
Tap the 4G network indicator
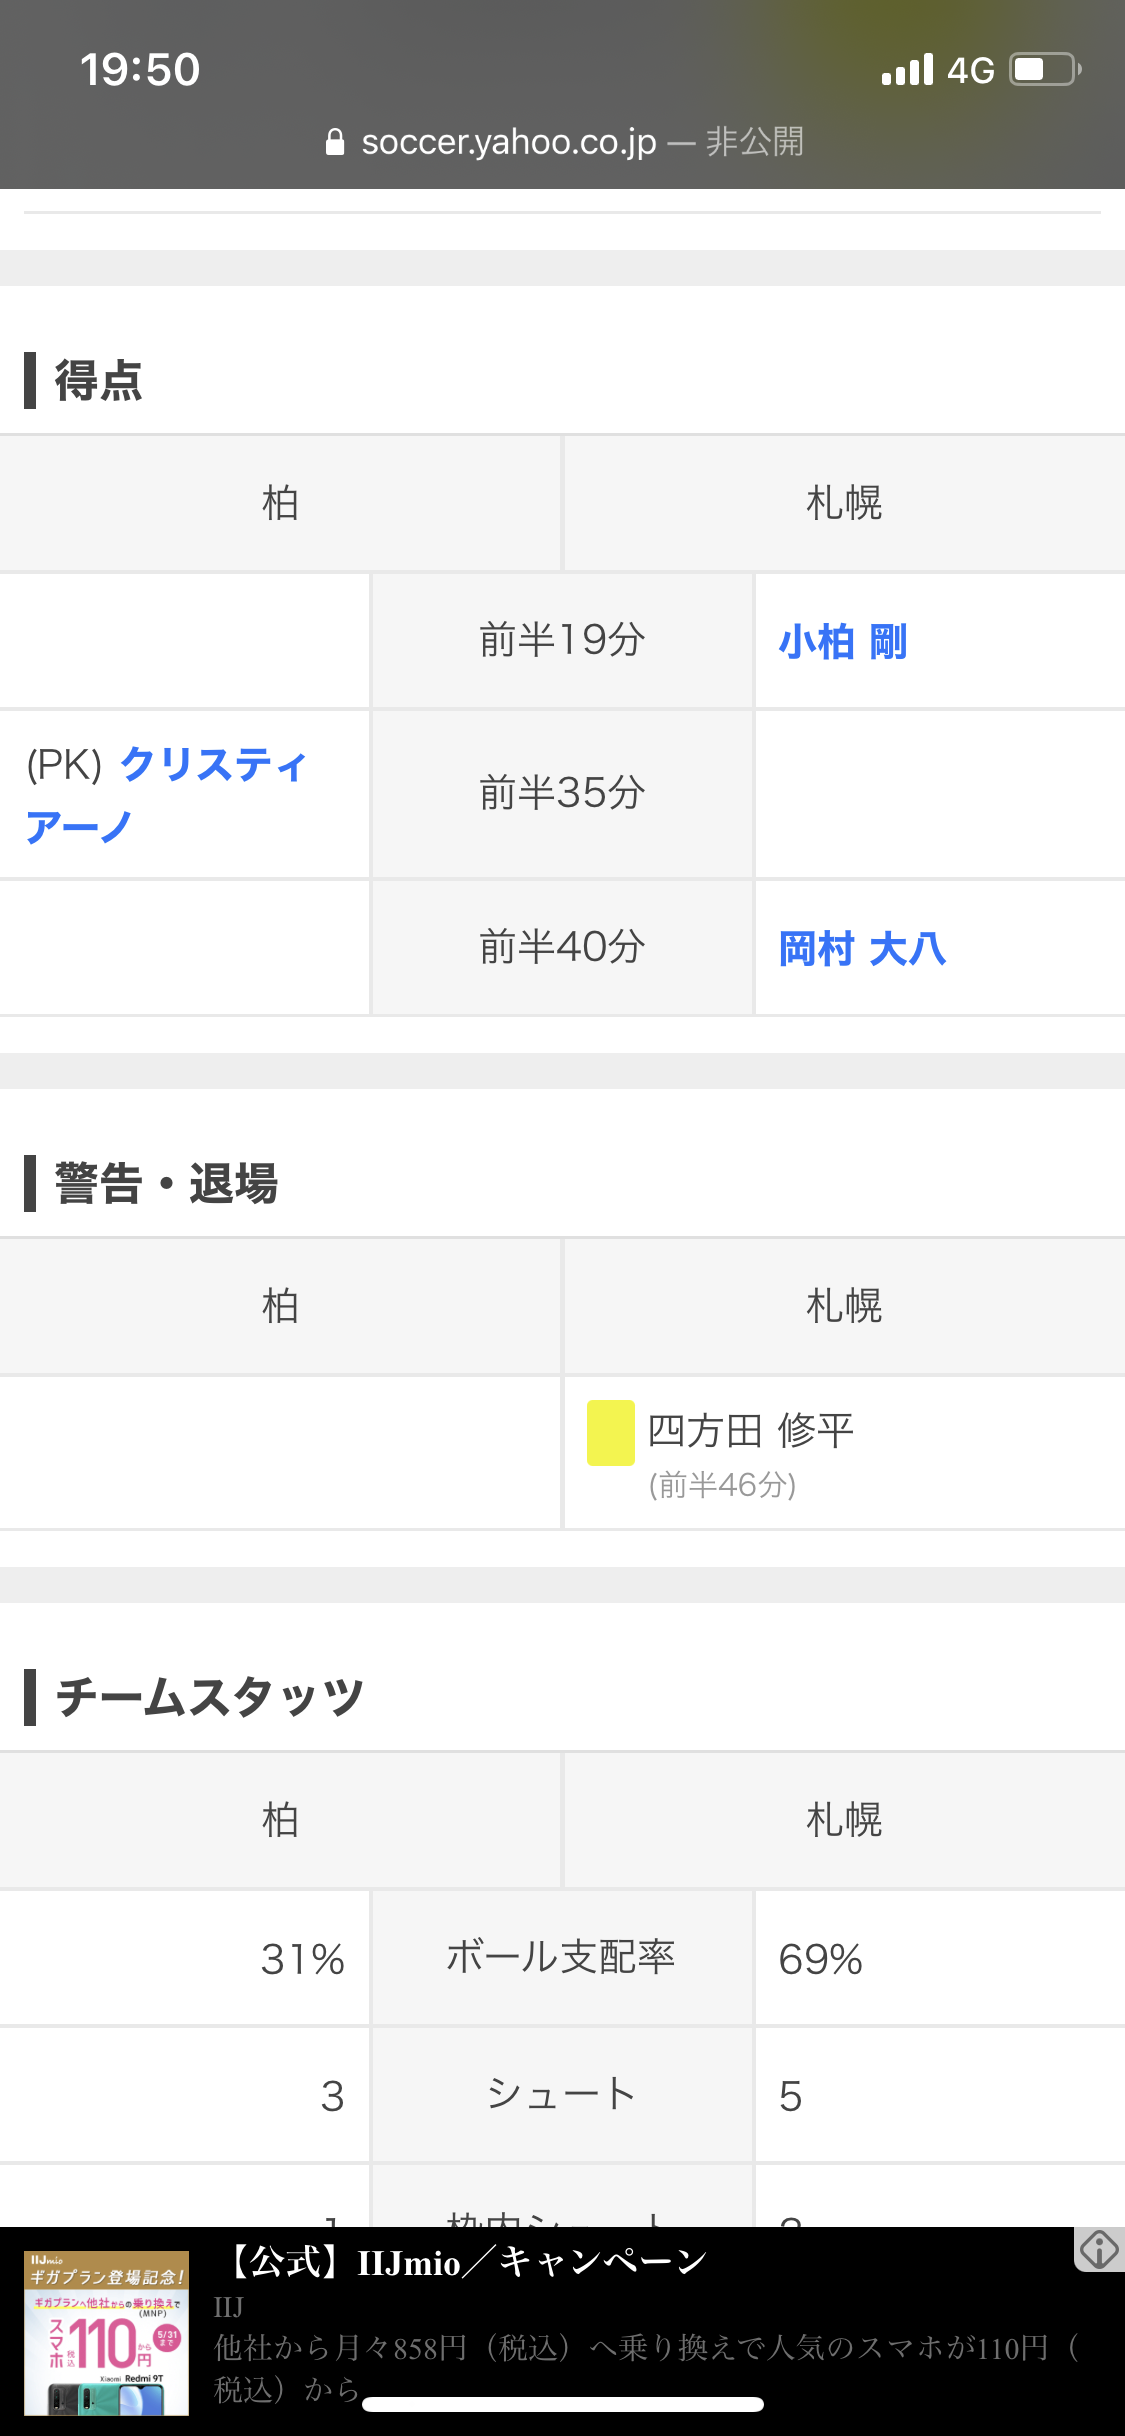point(970,70)
